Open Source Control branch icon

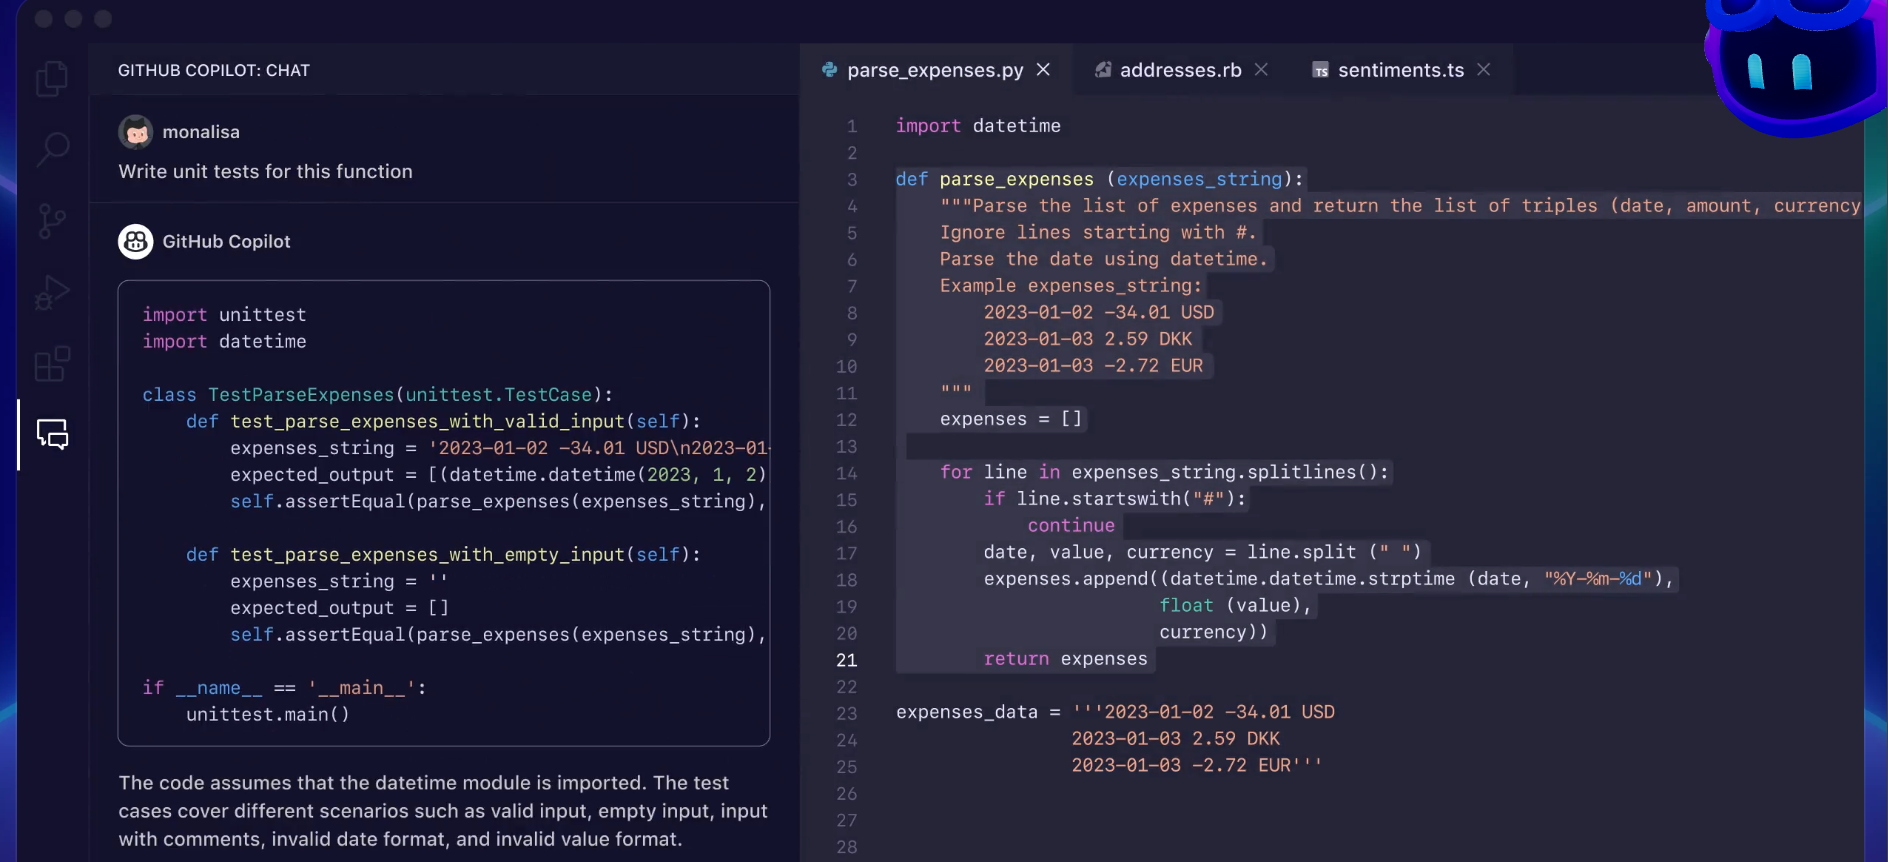point(52,221)
